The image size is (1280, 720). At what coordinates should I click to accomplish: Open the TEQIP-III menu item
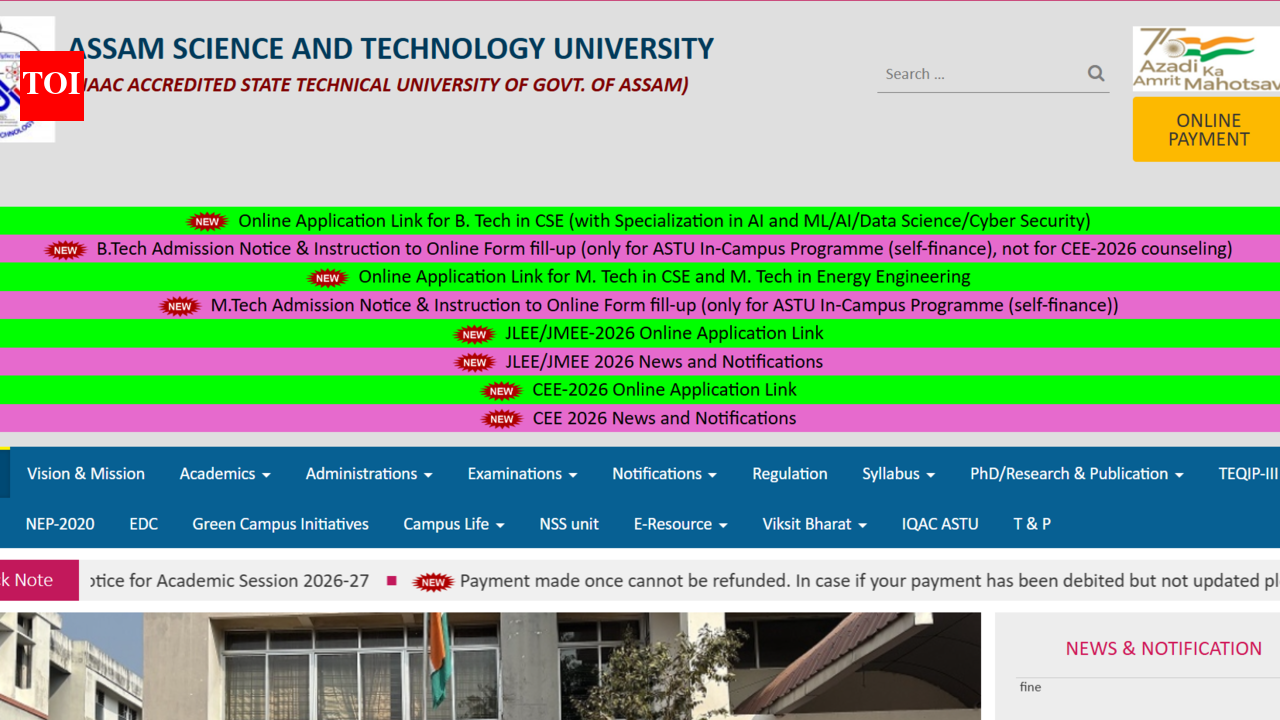(1248, 473)
